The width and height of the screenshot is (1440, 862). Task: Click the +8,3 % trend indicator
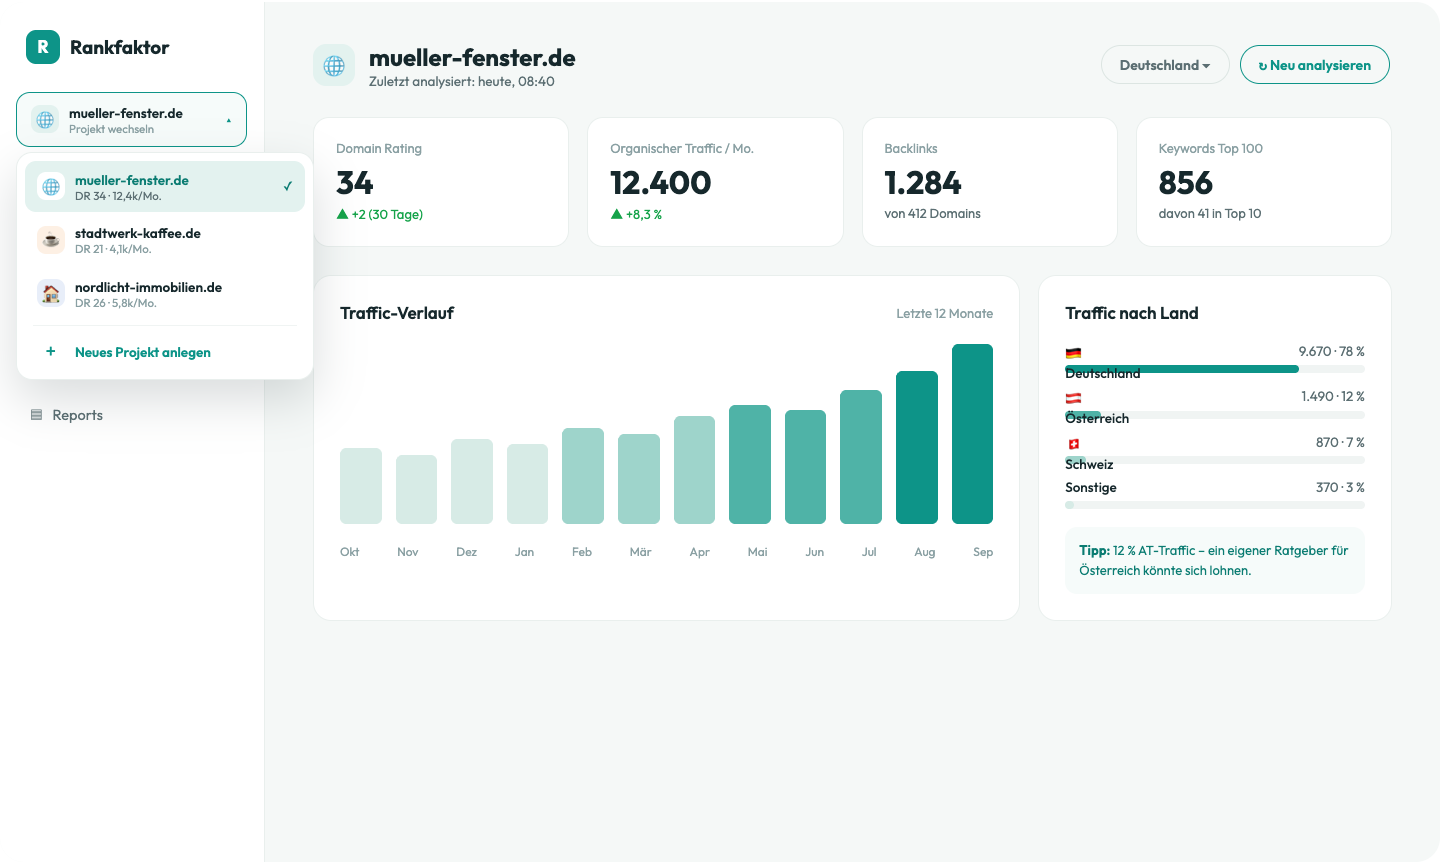tap(636, 214)
